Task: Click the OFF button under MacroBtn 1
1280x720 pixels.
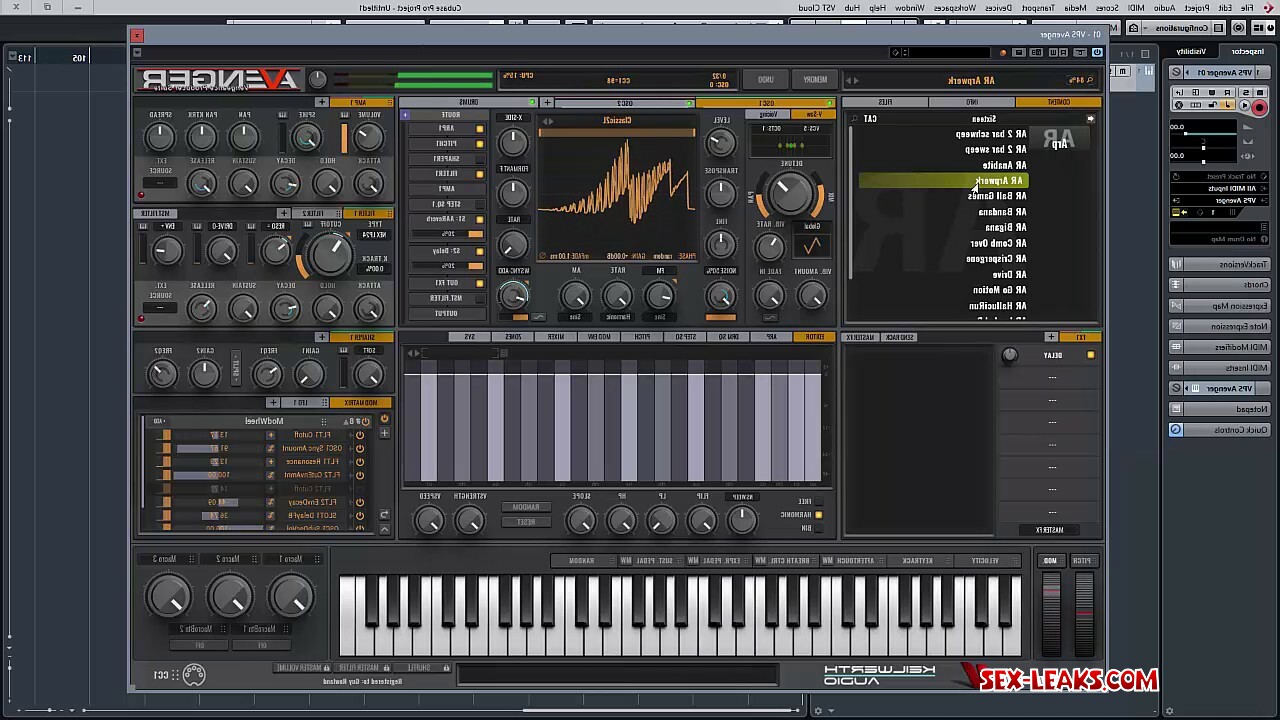Action: [262, 645]
